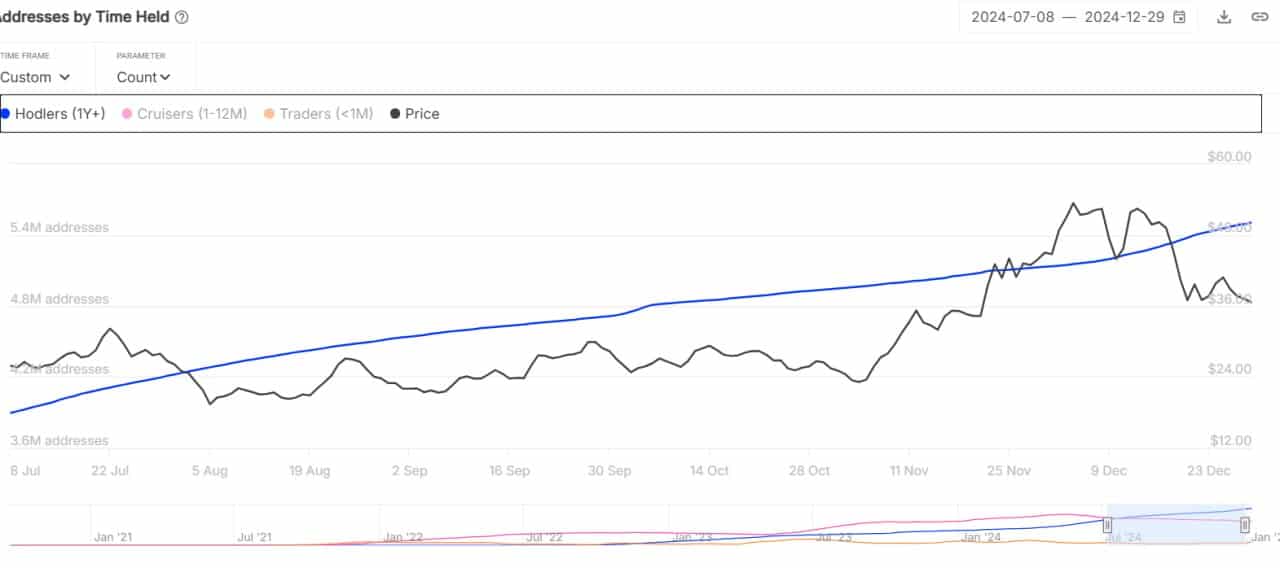The image size is (1280, 568).
Task: Show the Traders (<1M) series
Action: pyautogui.click(x=326, y=114)
